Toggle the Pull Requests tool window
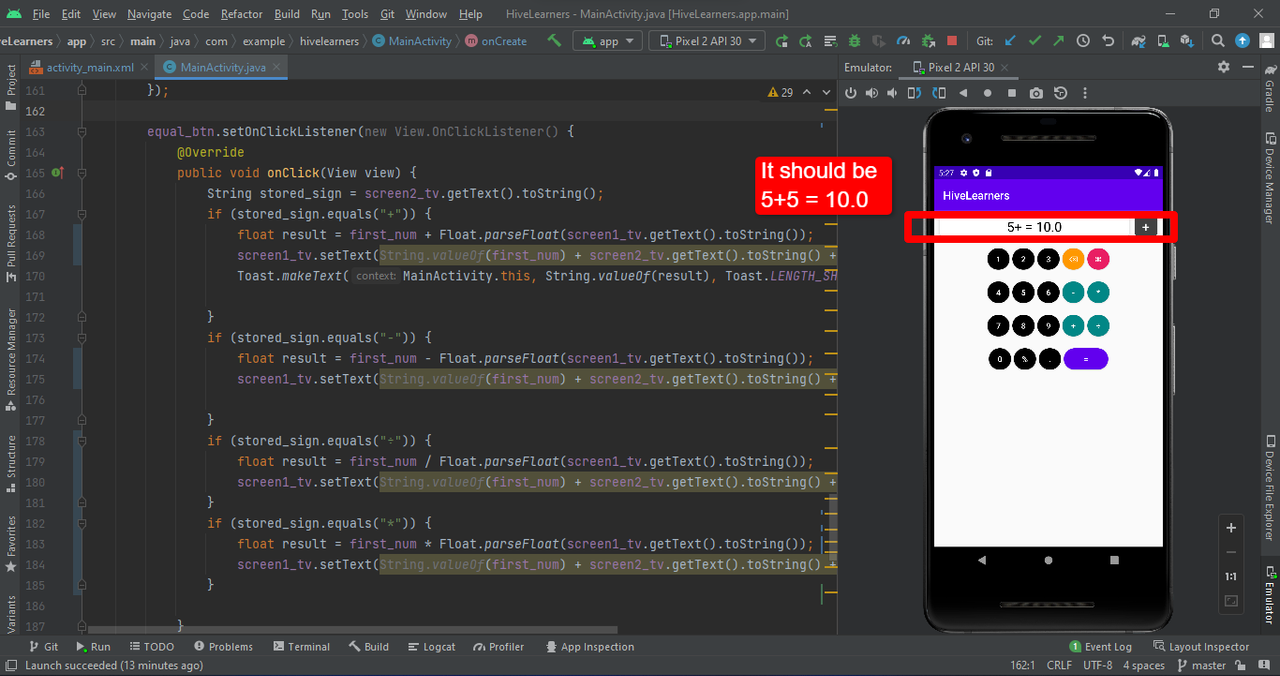This screenshot has width=1280, height=676. [11, 244]
